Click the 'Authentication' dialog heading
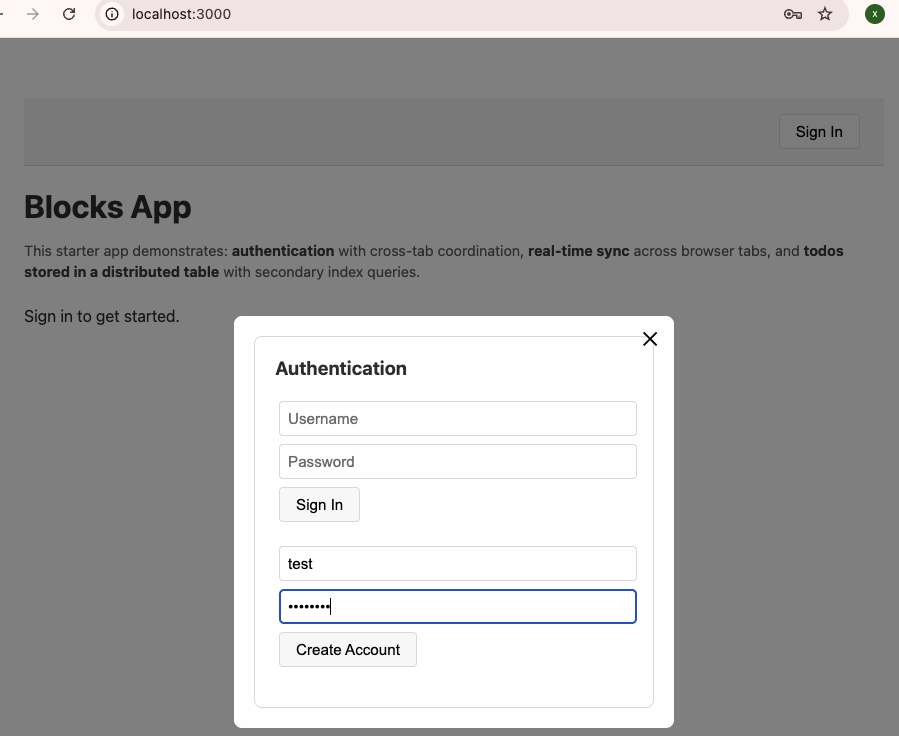The image size is (899, 736). tap(341, 369)
